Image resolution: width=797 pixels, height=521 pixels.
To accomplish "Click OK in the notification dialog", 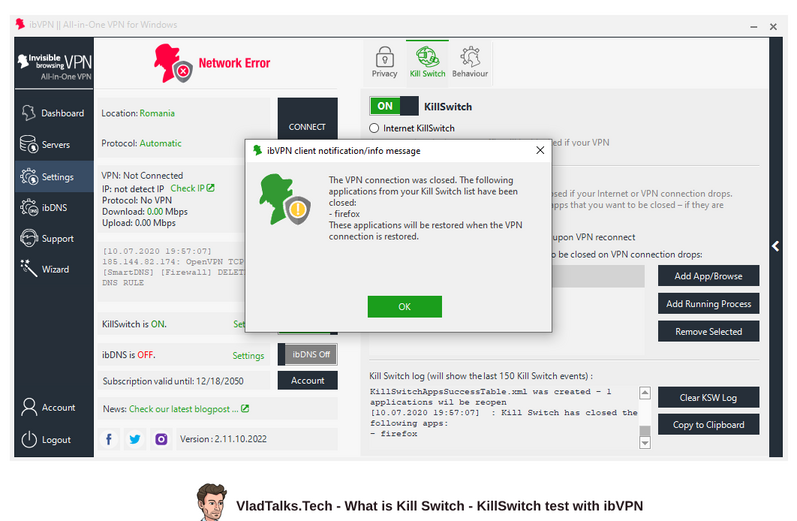I will [405, 307].
